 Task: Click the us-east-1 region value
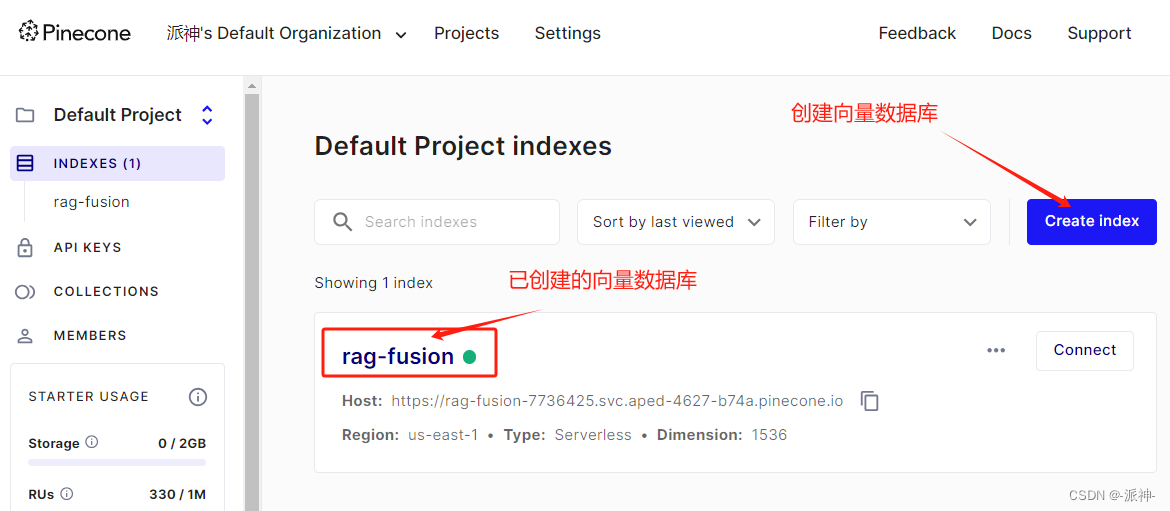443,435
